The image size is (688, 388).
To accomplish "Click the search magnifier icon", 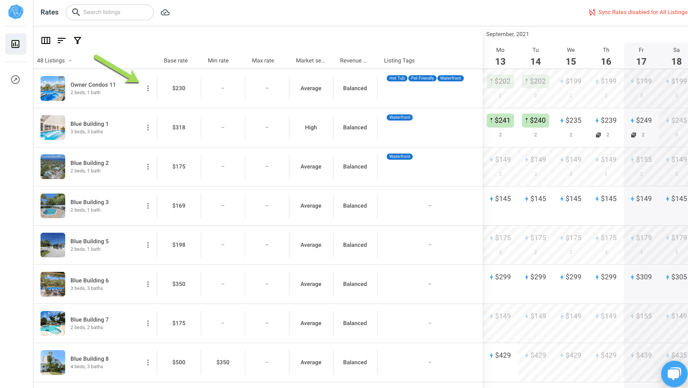I will pyautogui.click(x=76, y=12).
